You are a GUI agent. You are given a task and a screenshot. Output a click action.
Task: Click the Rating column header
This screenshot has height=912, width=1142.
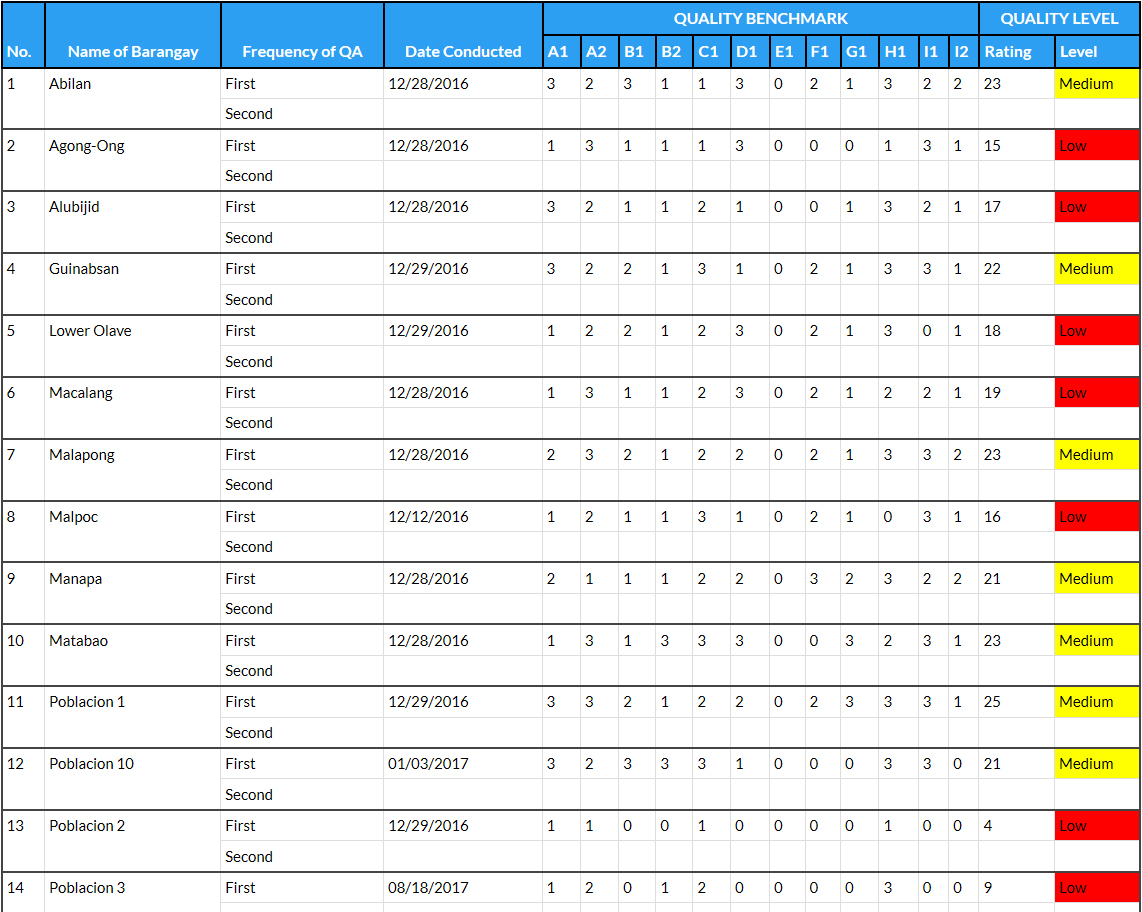tap(1017, 52)
